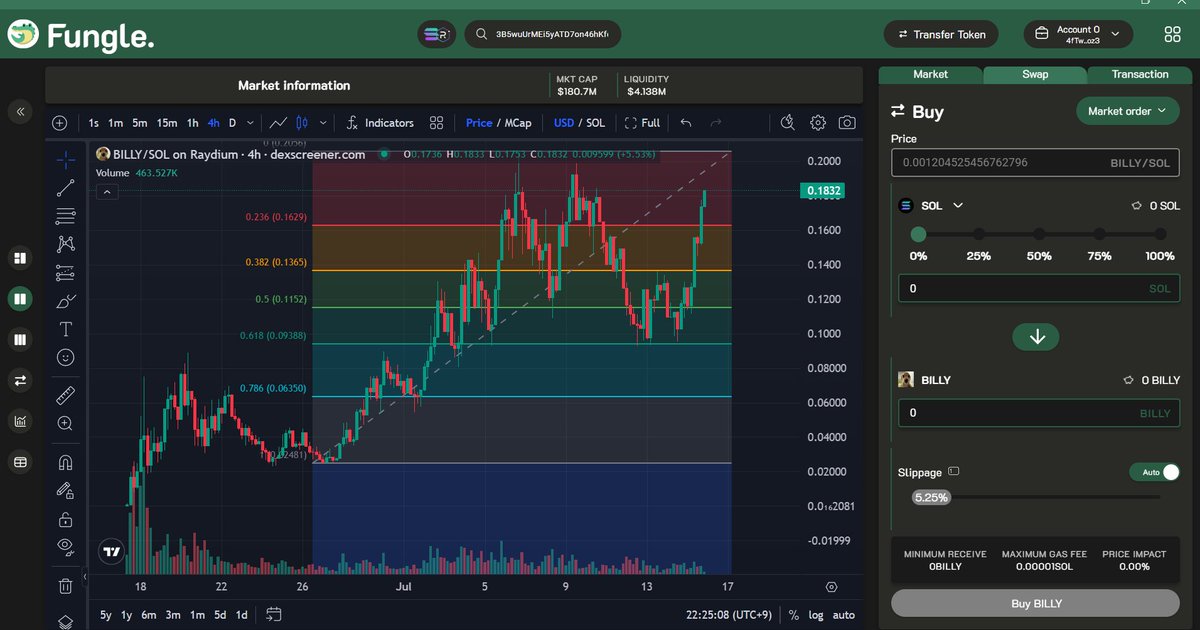Choose the chart patterns tool
The image size is (1200, 630).
[x=66, y=243]
